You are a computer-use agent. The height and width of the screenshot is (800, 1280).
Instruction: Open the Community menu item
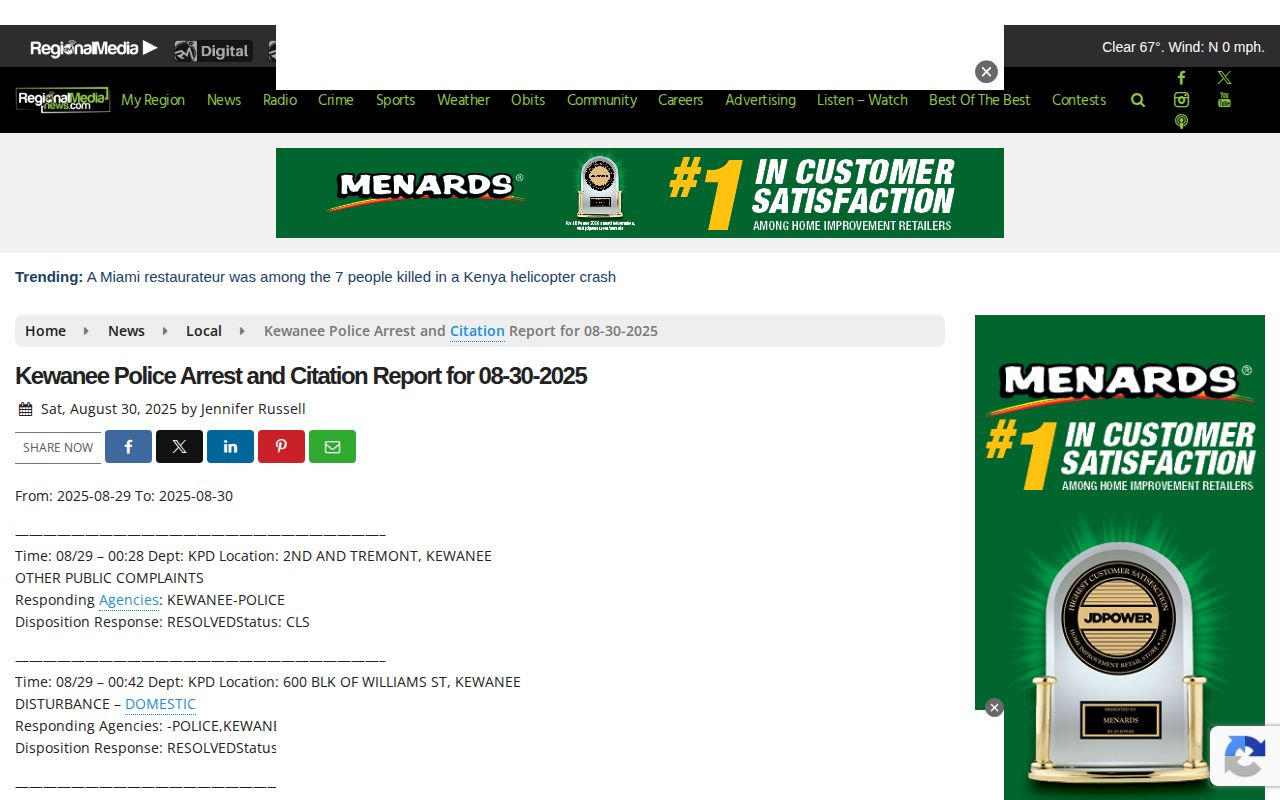[x=602, y=100]
